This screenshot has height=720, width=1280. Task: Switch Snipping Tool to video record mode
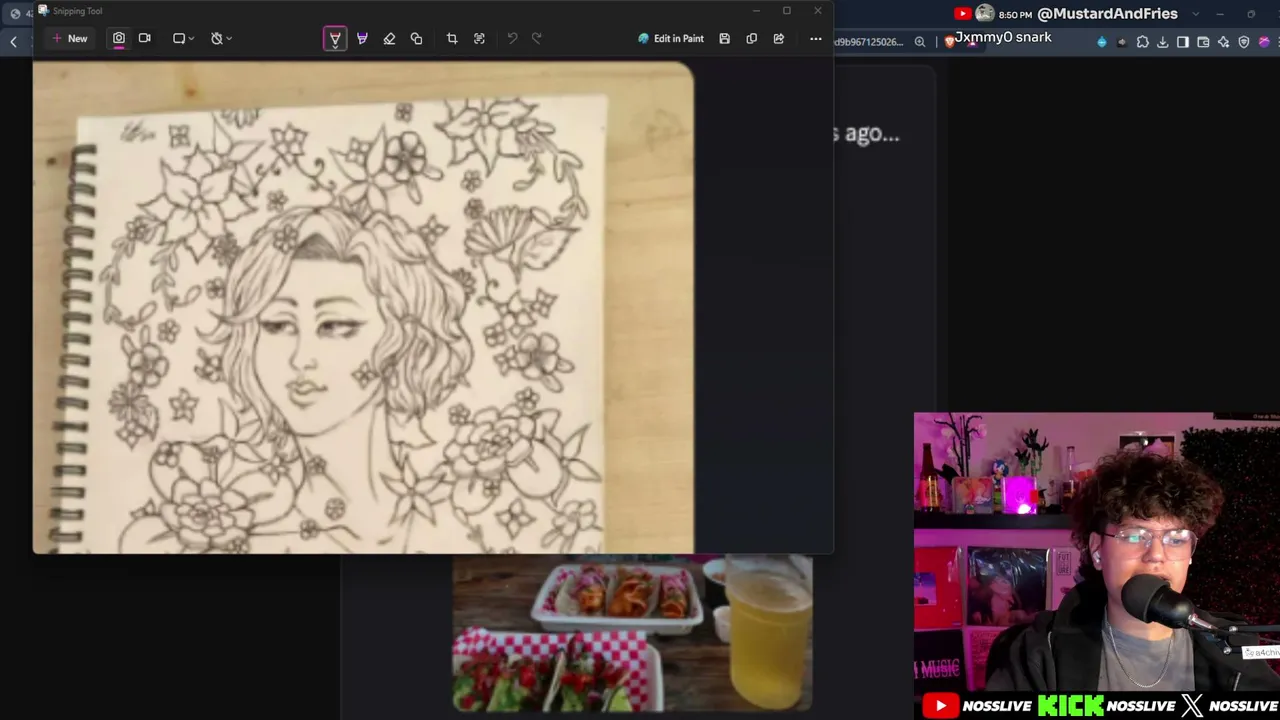coord(145,38)
